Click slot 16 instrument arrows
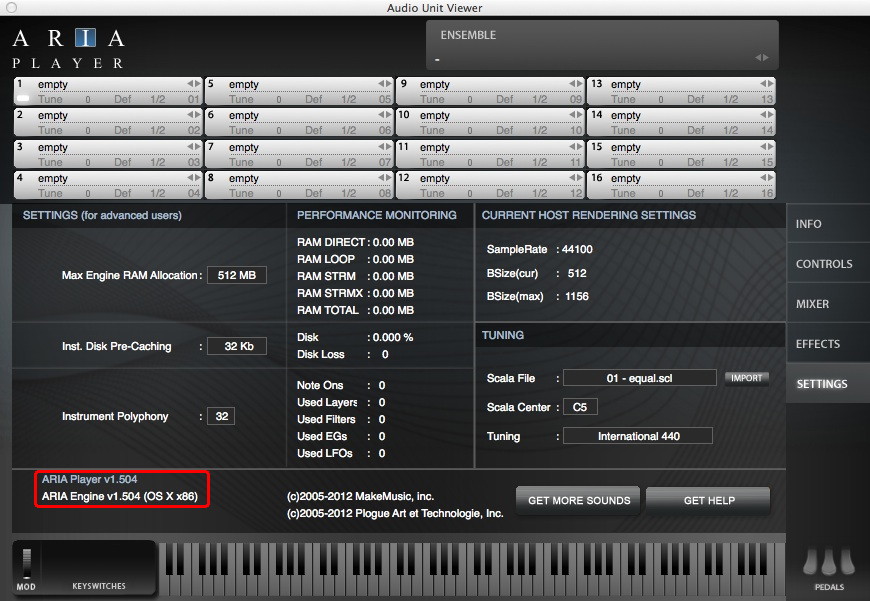The image size is (870, 601). [766, 178]
